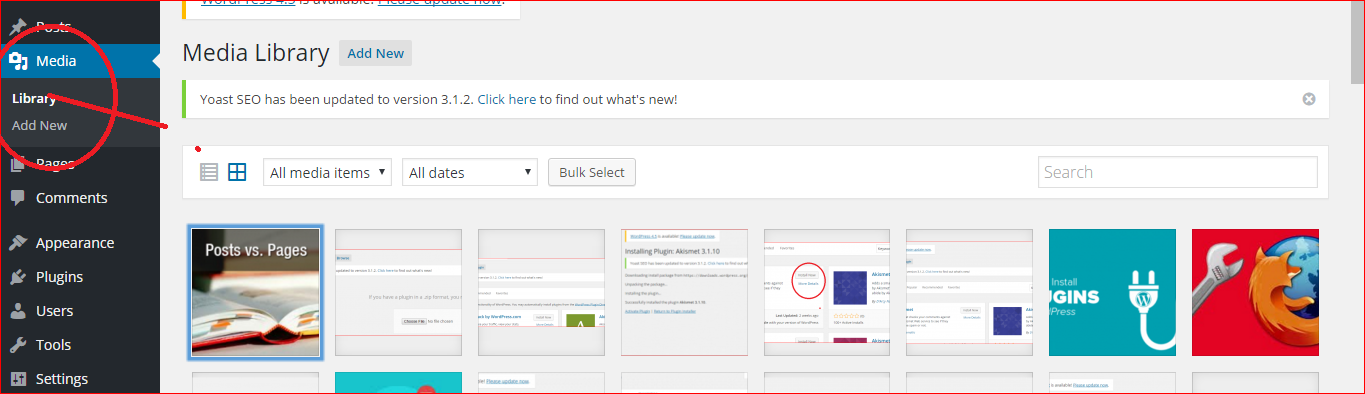Select the thumbnail with red circled Install Now
The height and width of the screenshot is (394, 1365).
pos(827,292)
